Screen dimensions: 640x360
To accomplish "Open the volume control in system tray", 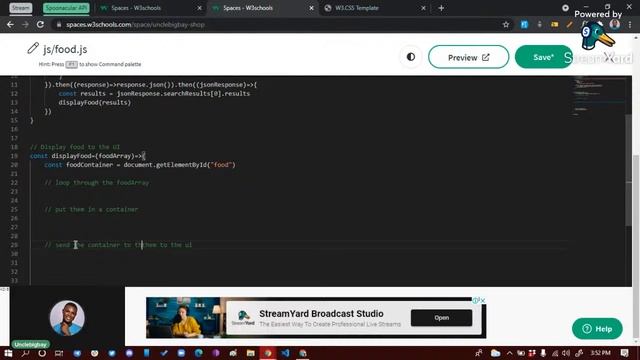I will (x=566, y=353).
